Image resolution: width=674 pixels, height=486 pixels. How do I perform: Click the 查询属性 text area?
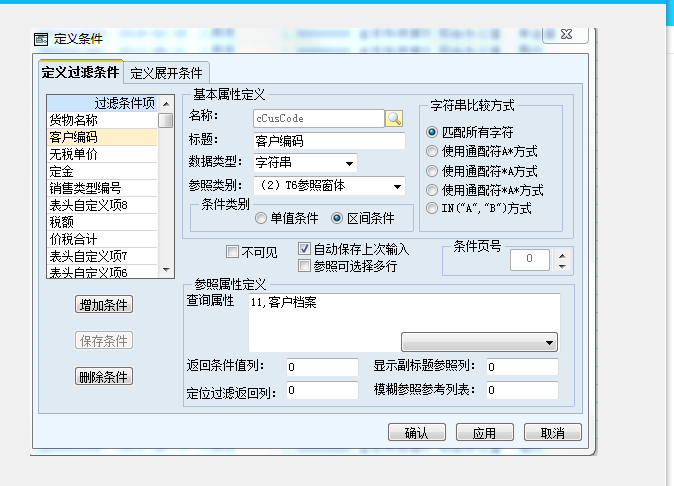click(x=404, y=322)
